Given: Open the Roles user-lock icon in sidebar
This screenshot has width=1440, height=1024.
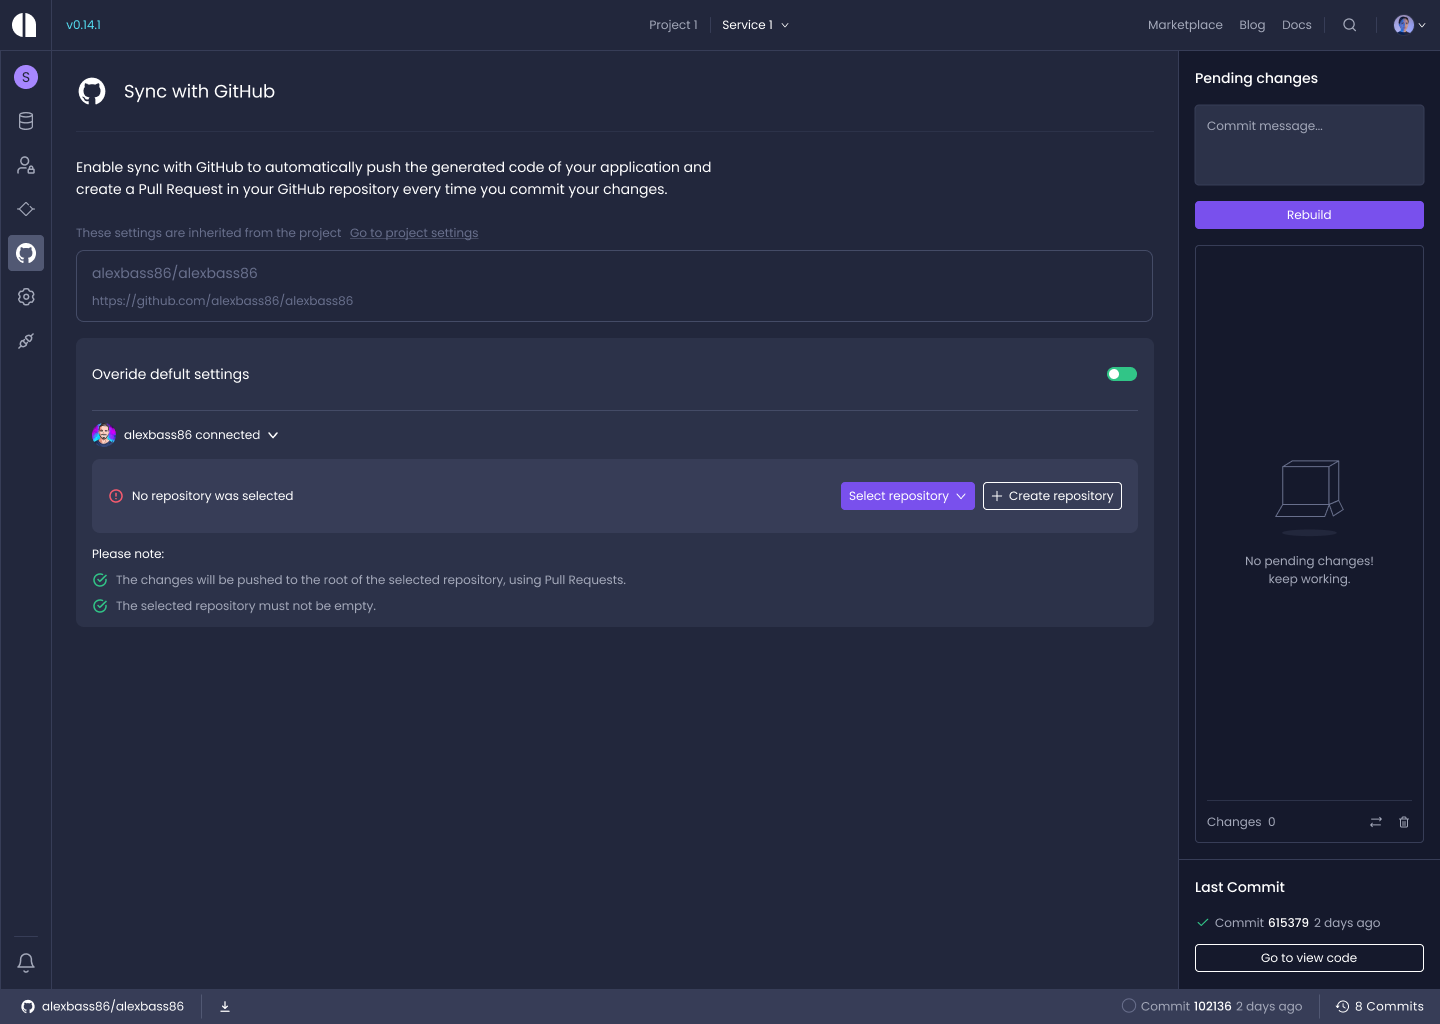Looking at the screenshot, I should [x=26, y=165].
